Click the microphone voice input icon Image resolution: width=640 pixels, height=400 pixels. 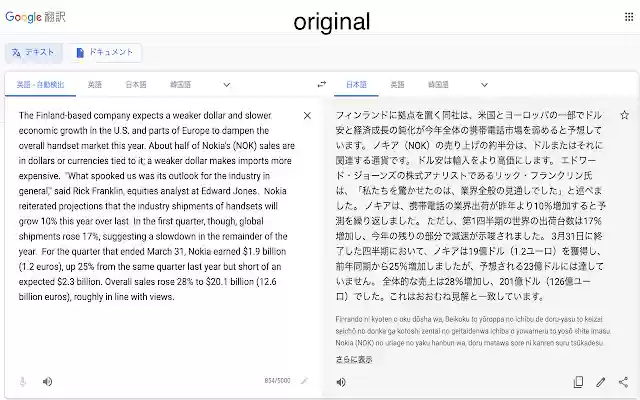(x=23, y=382)
